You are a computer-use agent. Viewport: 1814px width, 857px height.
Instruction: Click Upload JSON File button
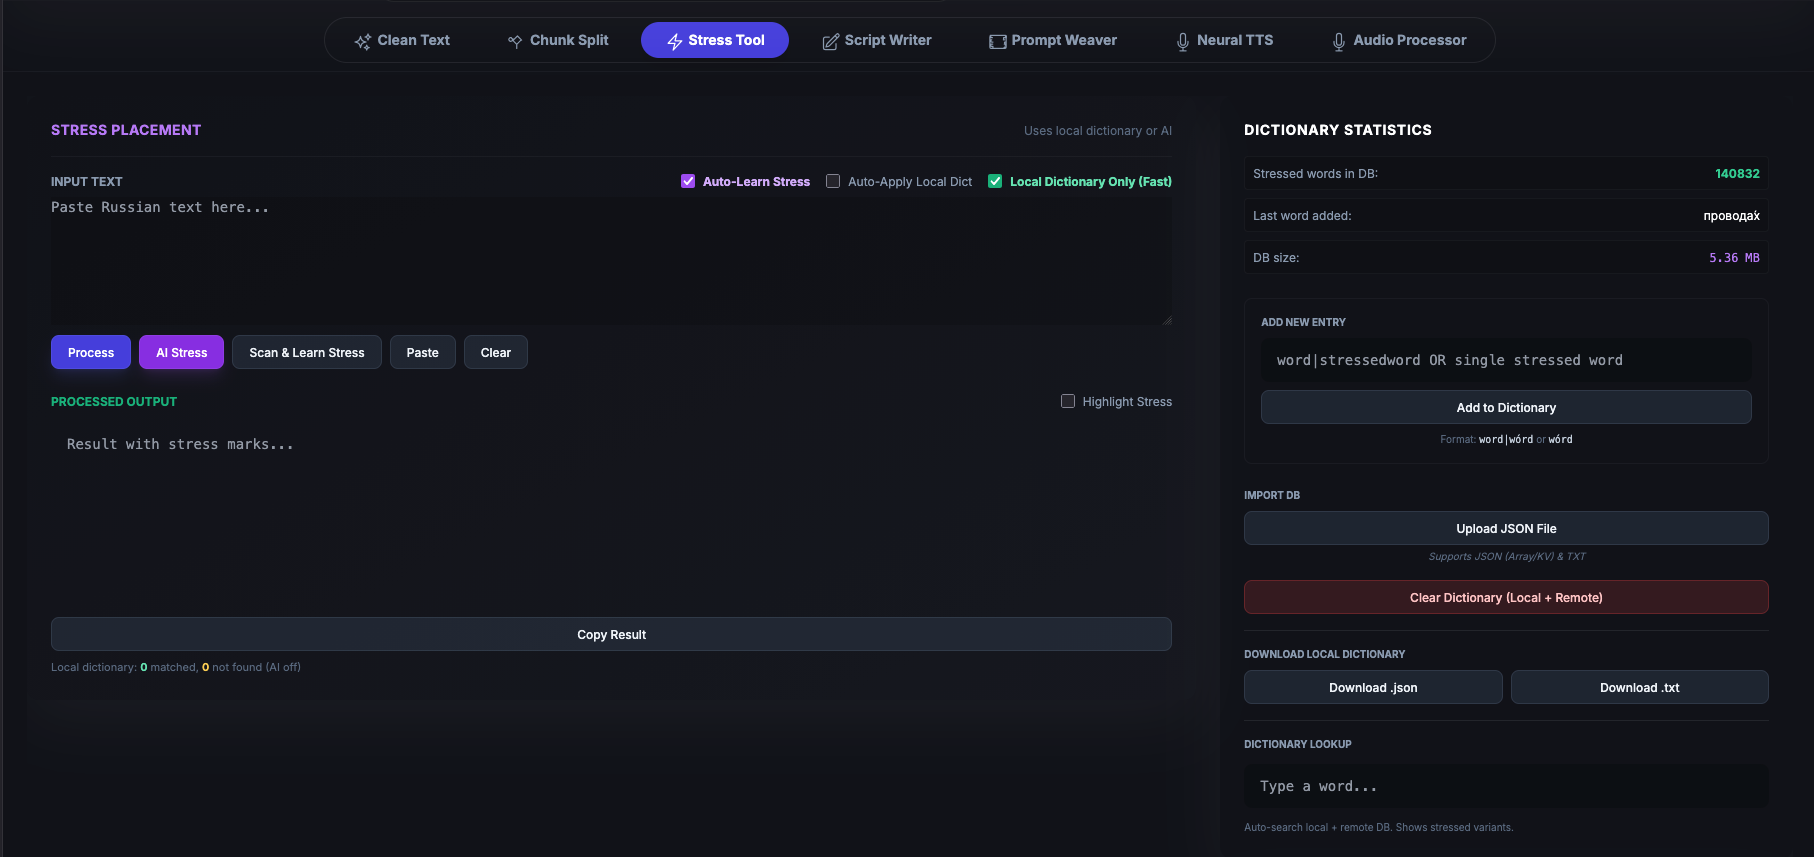coord(1506,528)
